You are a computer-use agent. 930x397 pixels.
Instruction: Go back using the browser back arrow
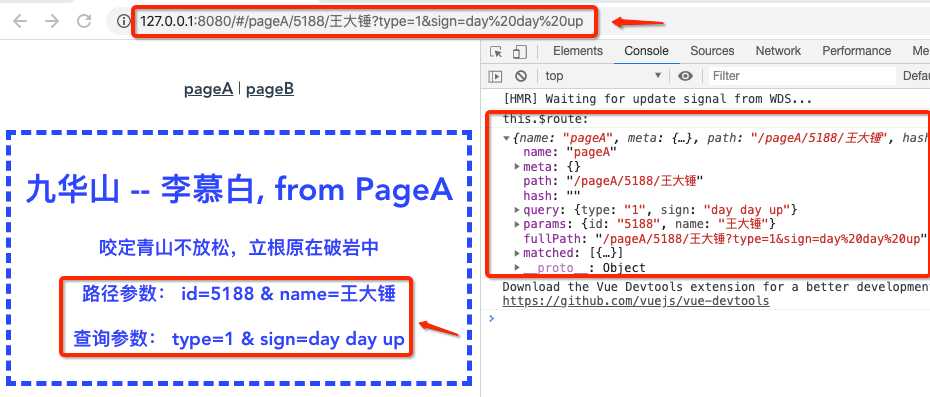[x=20, y=22]
